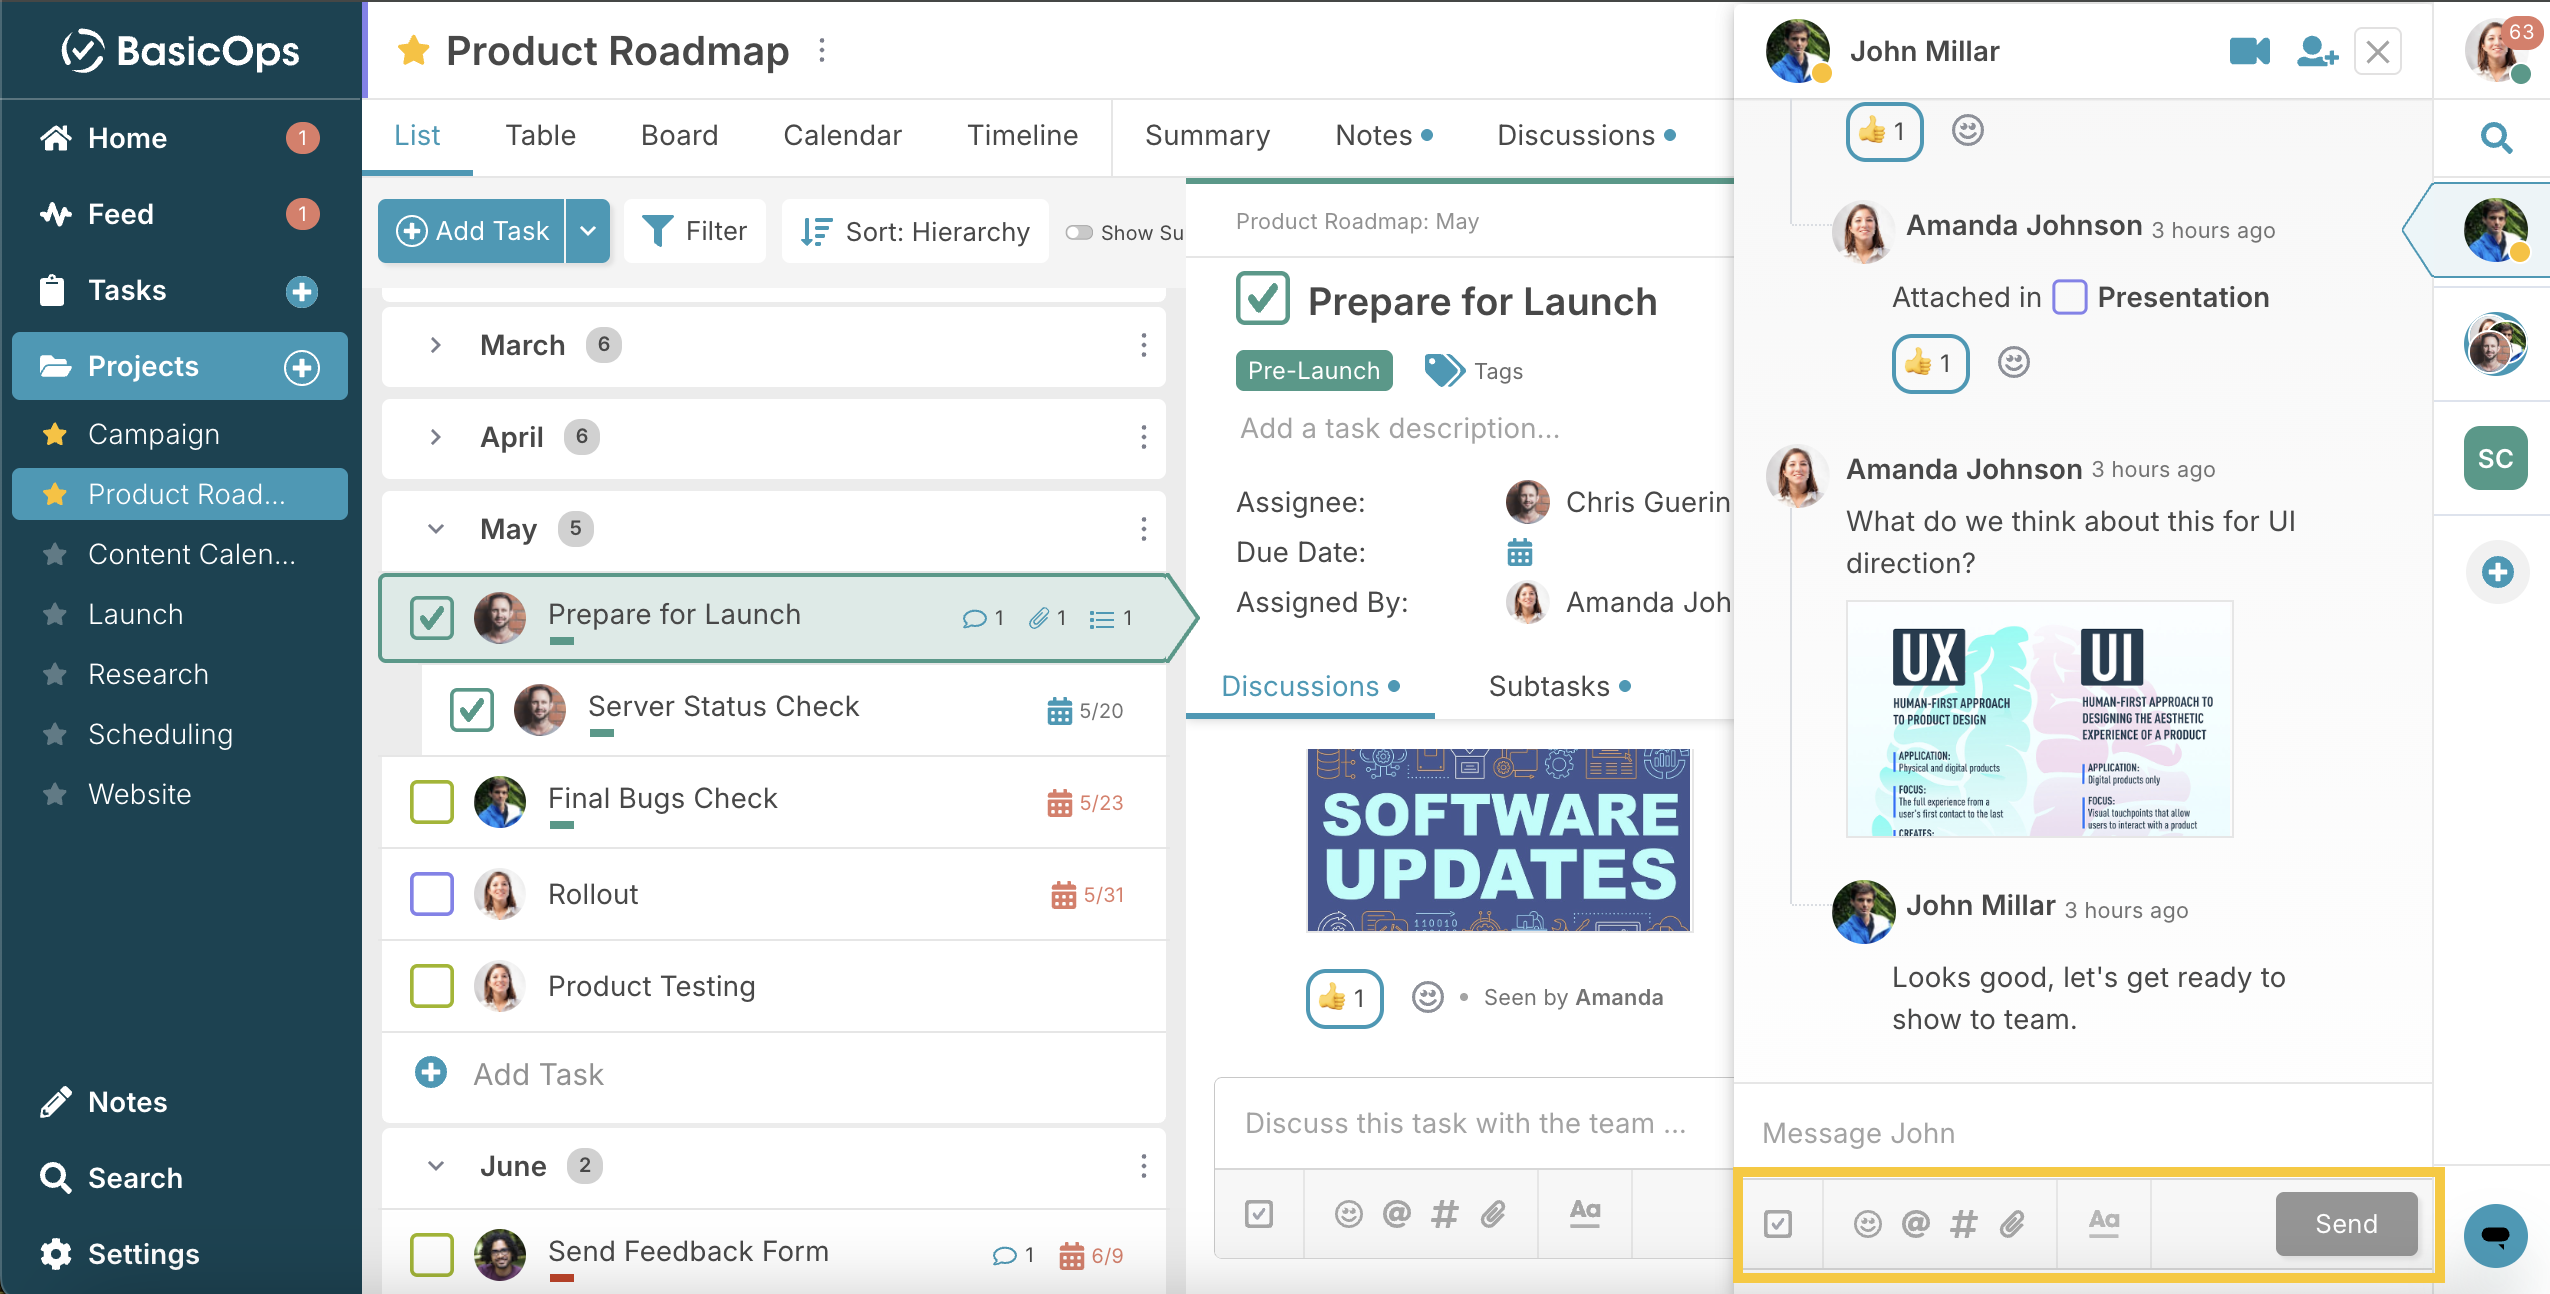The height and width of the screenshot is (1294, 2550).
Task: Open the Filter tool in the task list
Action: [x=695, y=230]
